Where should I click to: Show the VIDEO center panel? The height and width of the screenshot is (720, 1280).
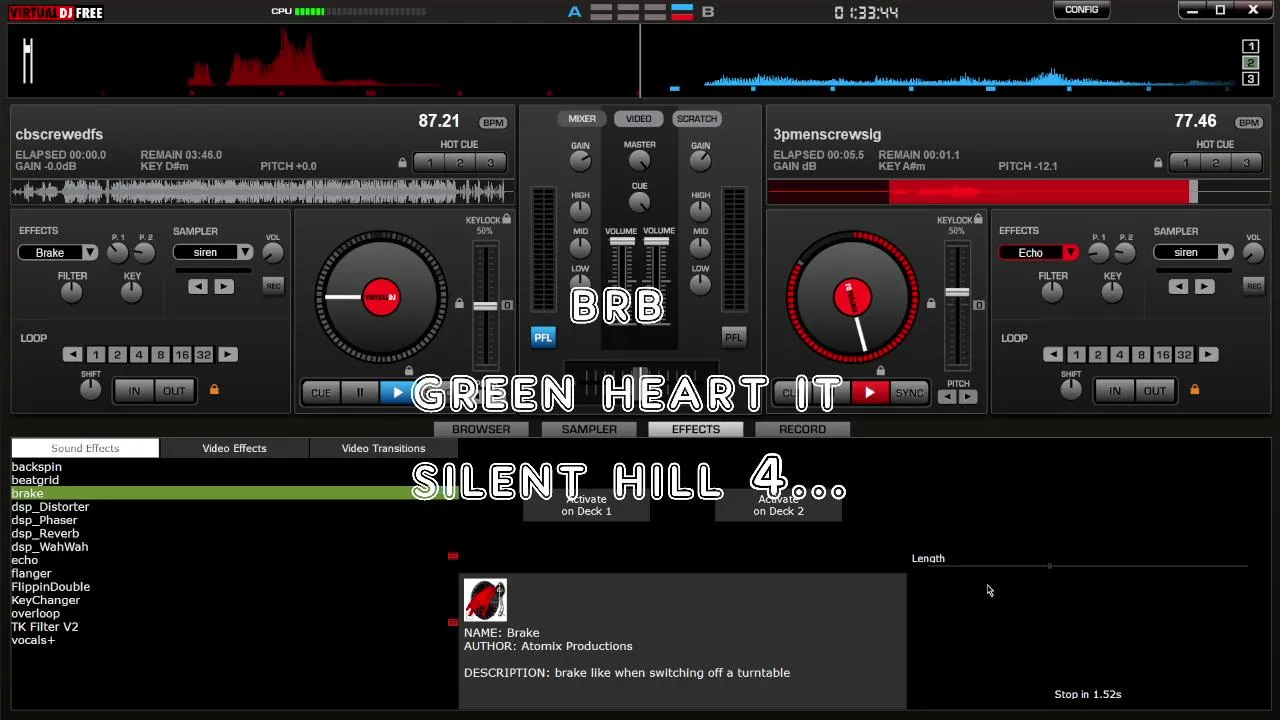(638, 119)
